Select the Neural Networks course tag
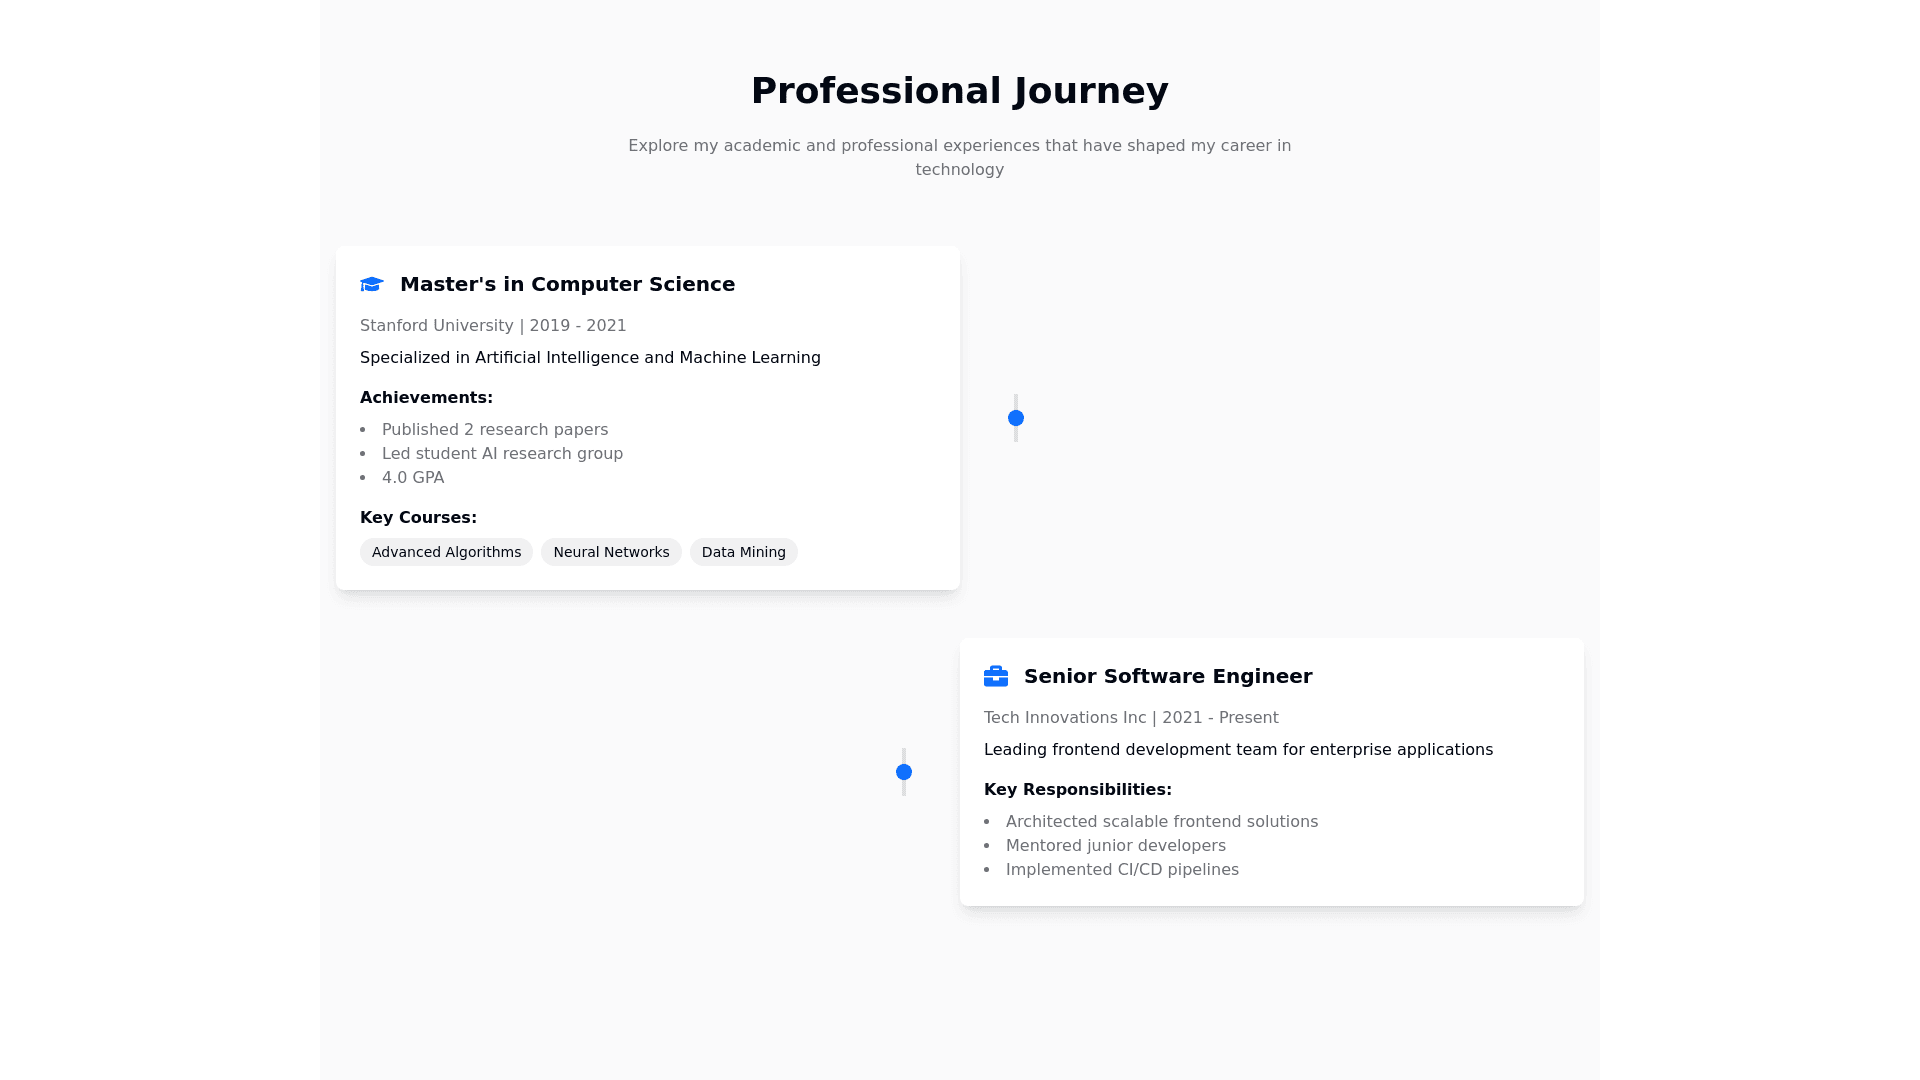 (611, 552)
